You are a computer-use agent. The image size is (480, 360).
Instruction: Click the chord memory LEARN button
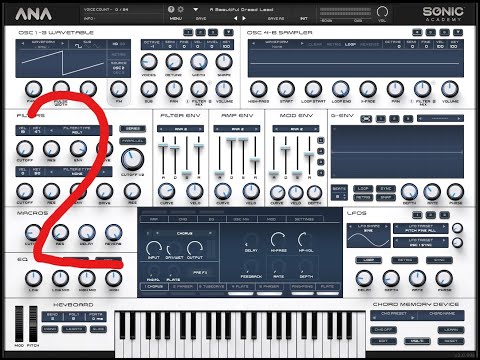click(451, 329)
